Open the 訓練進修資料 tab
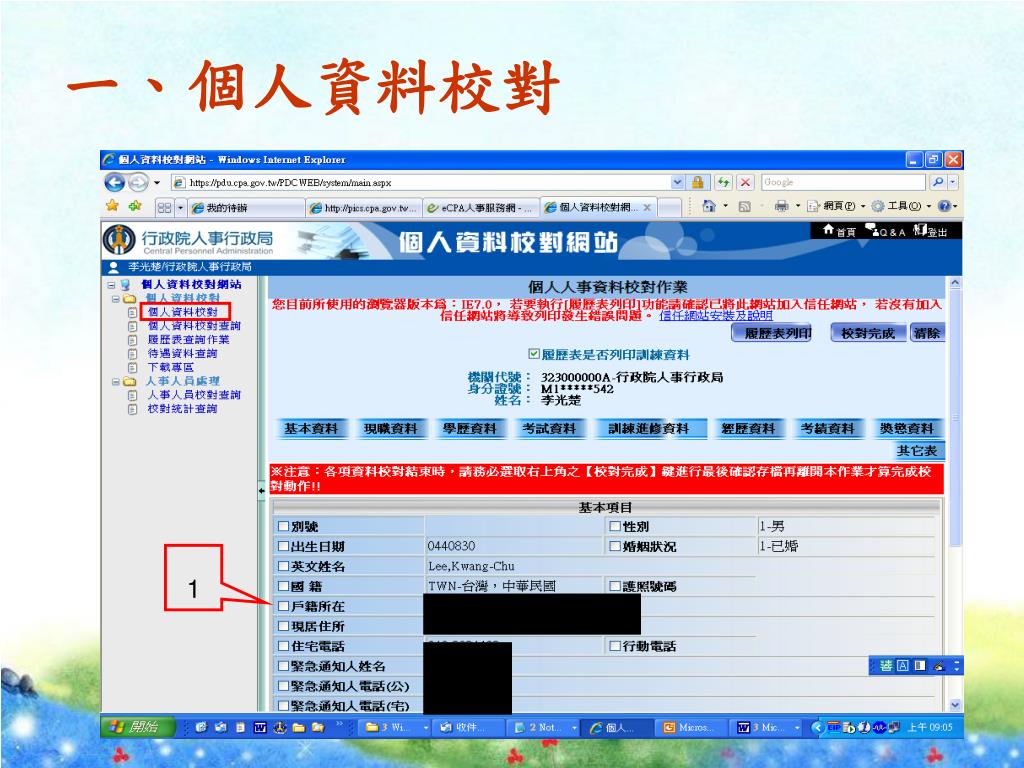Image resolution: width=1024 pixels, height=768 pixels. coord(648,428)
